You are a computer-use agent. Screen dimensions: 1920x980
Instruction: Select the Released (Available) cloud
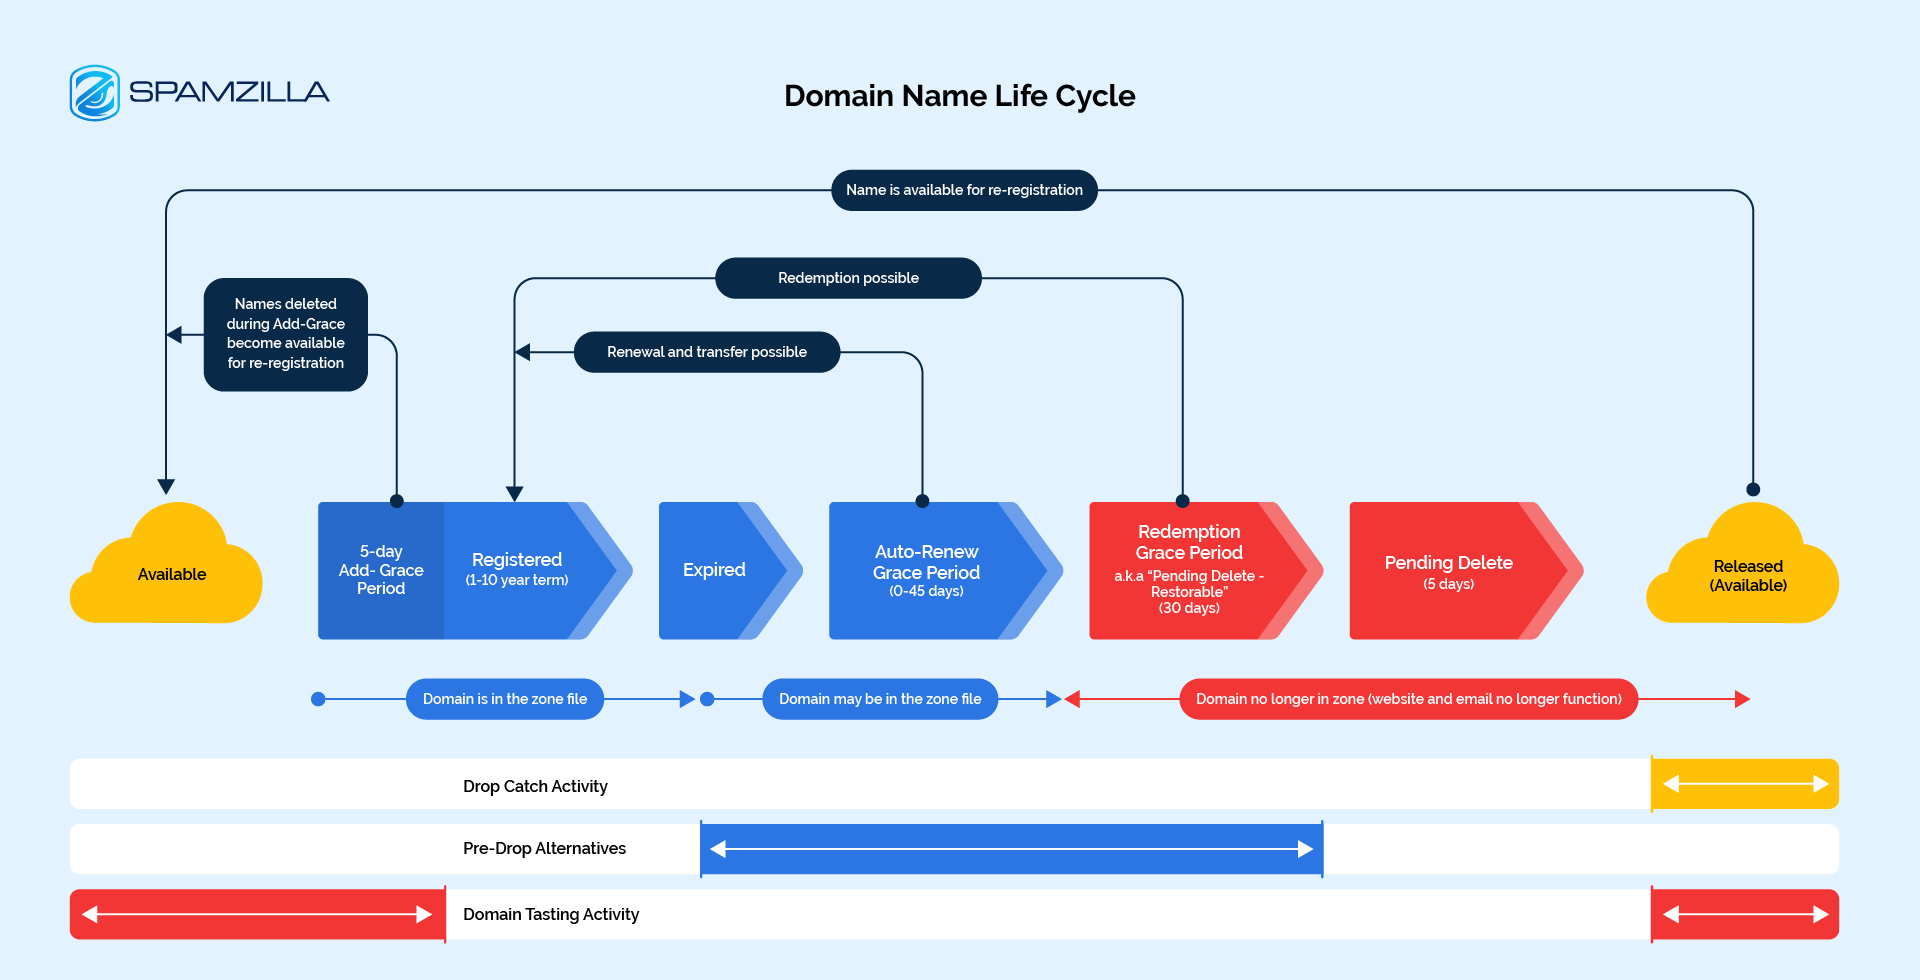click(x=1742, y=563)
